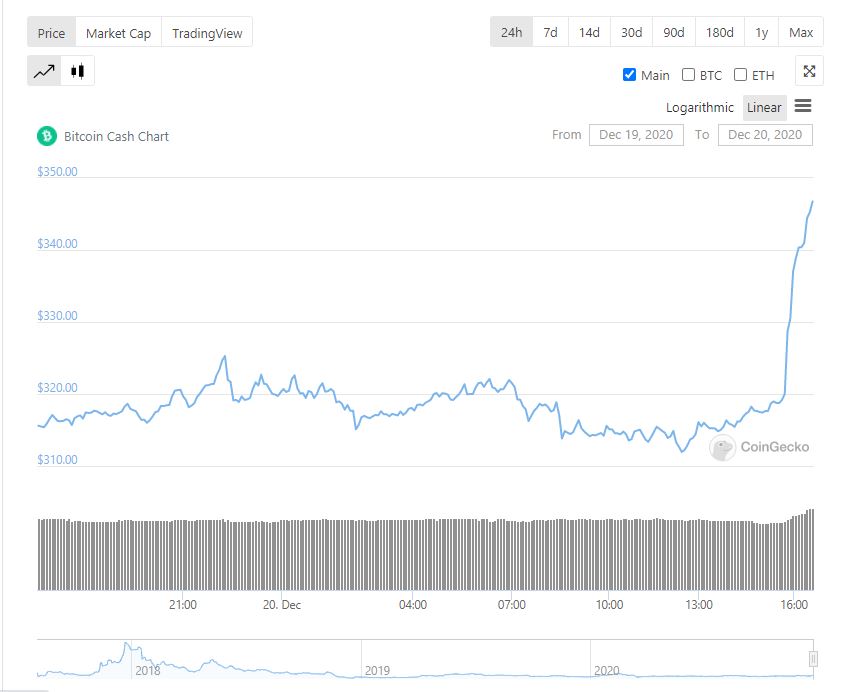Click the Bitcoin Cash Chart title text
844x692 pixels.
click(116, 136)
